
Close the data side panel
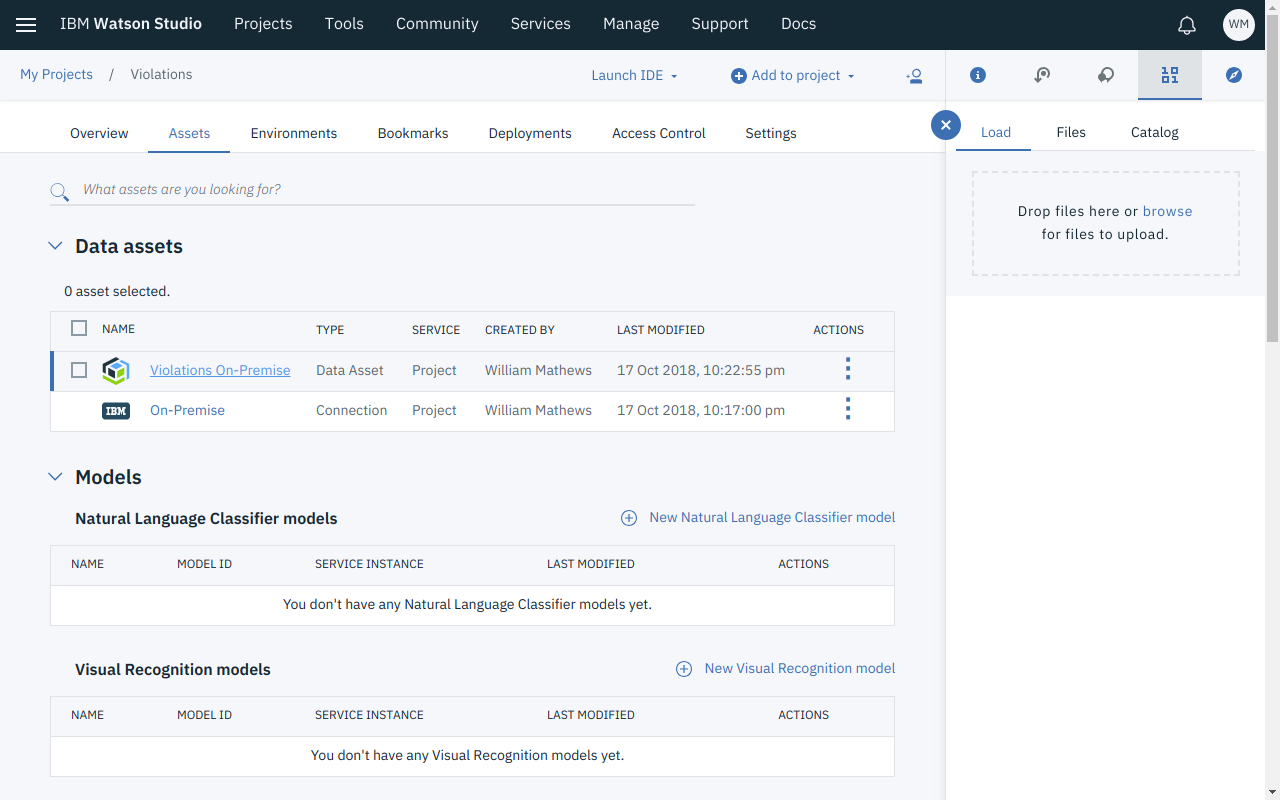point(946,125)
